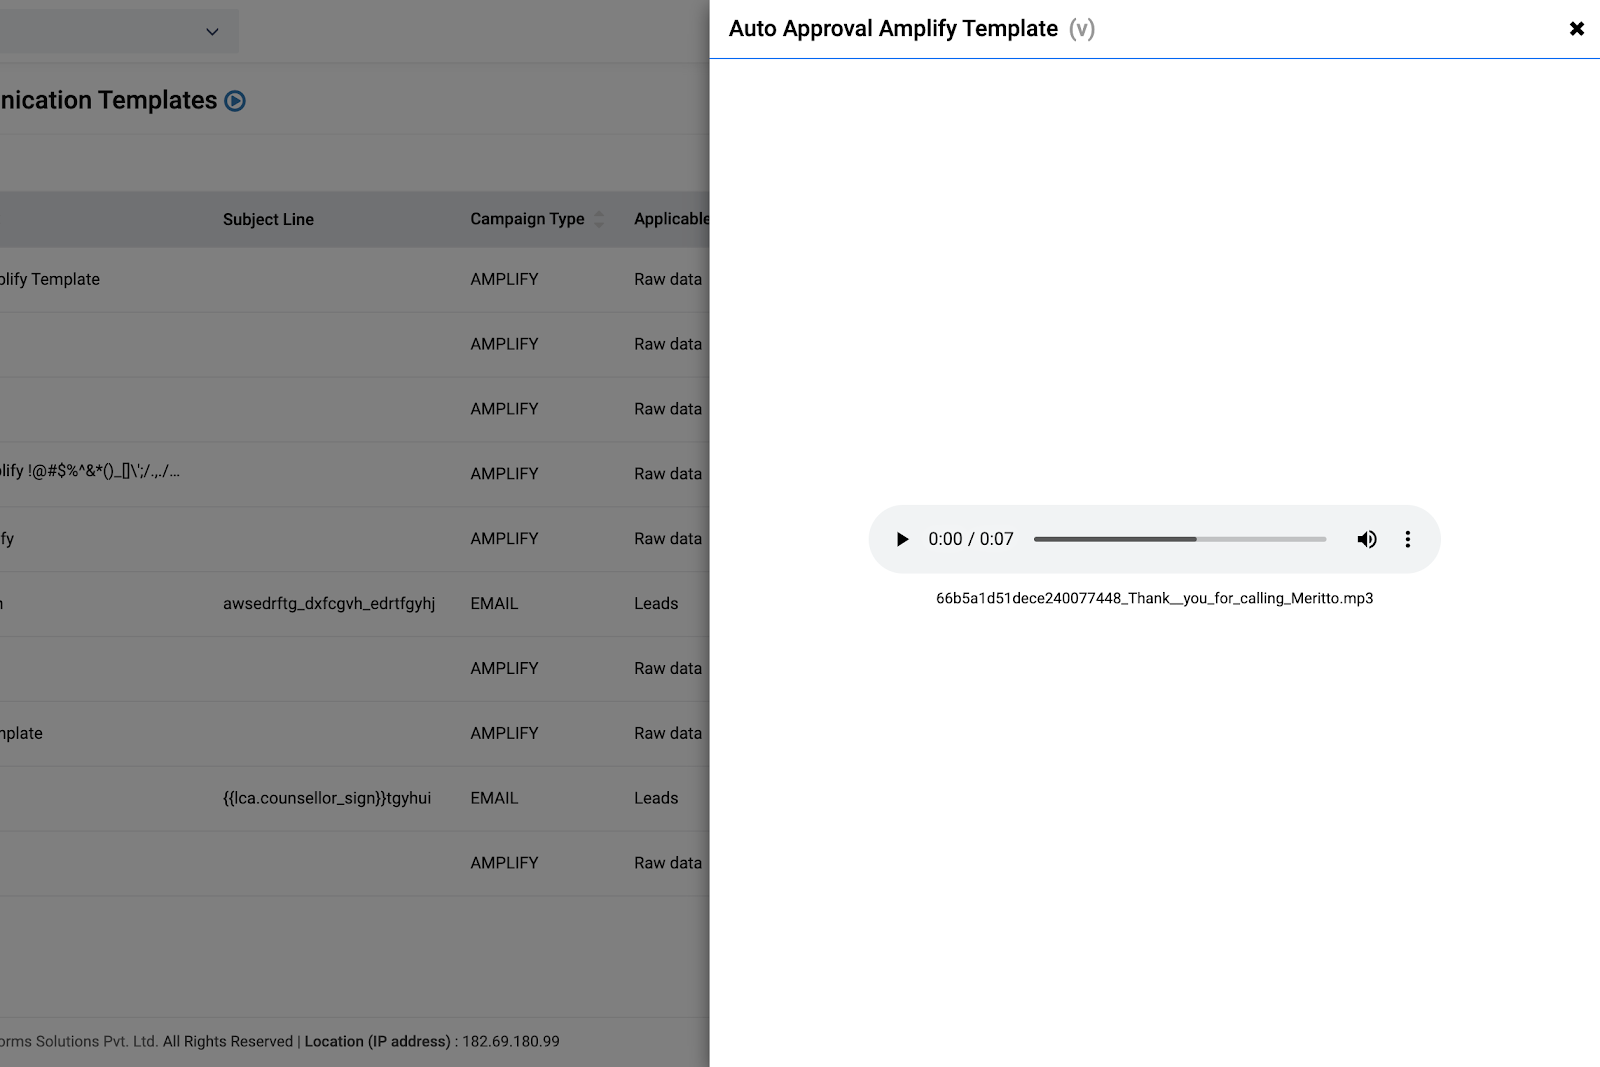This screenshot has height=1067, width=1600.
Task: Select the {{lca.counsellor_sign}}tgyhui subject row
Action: pos(327,798)
